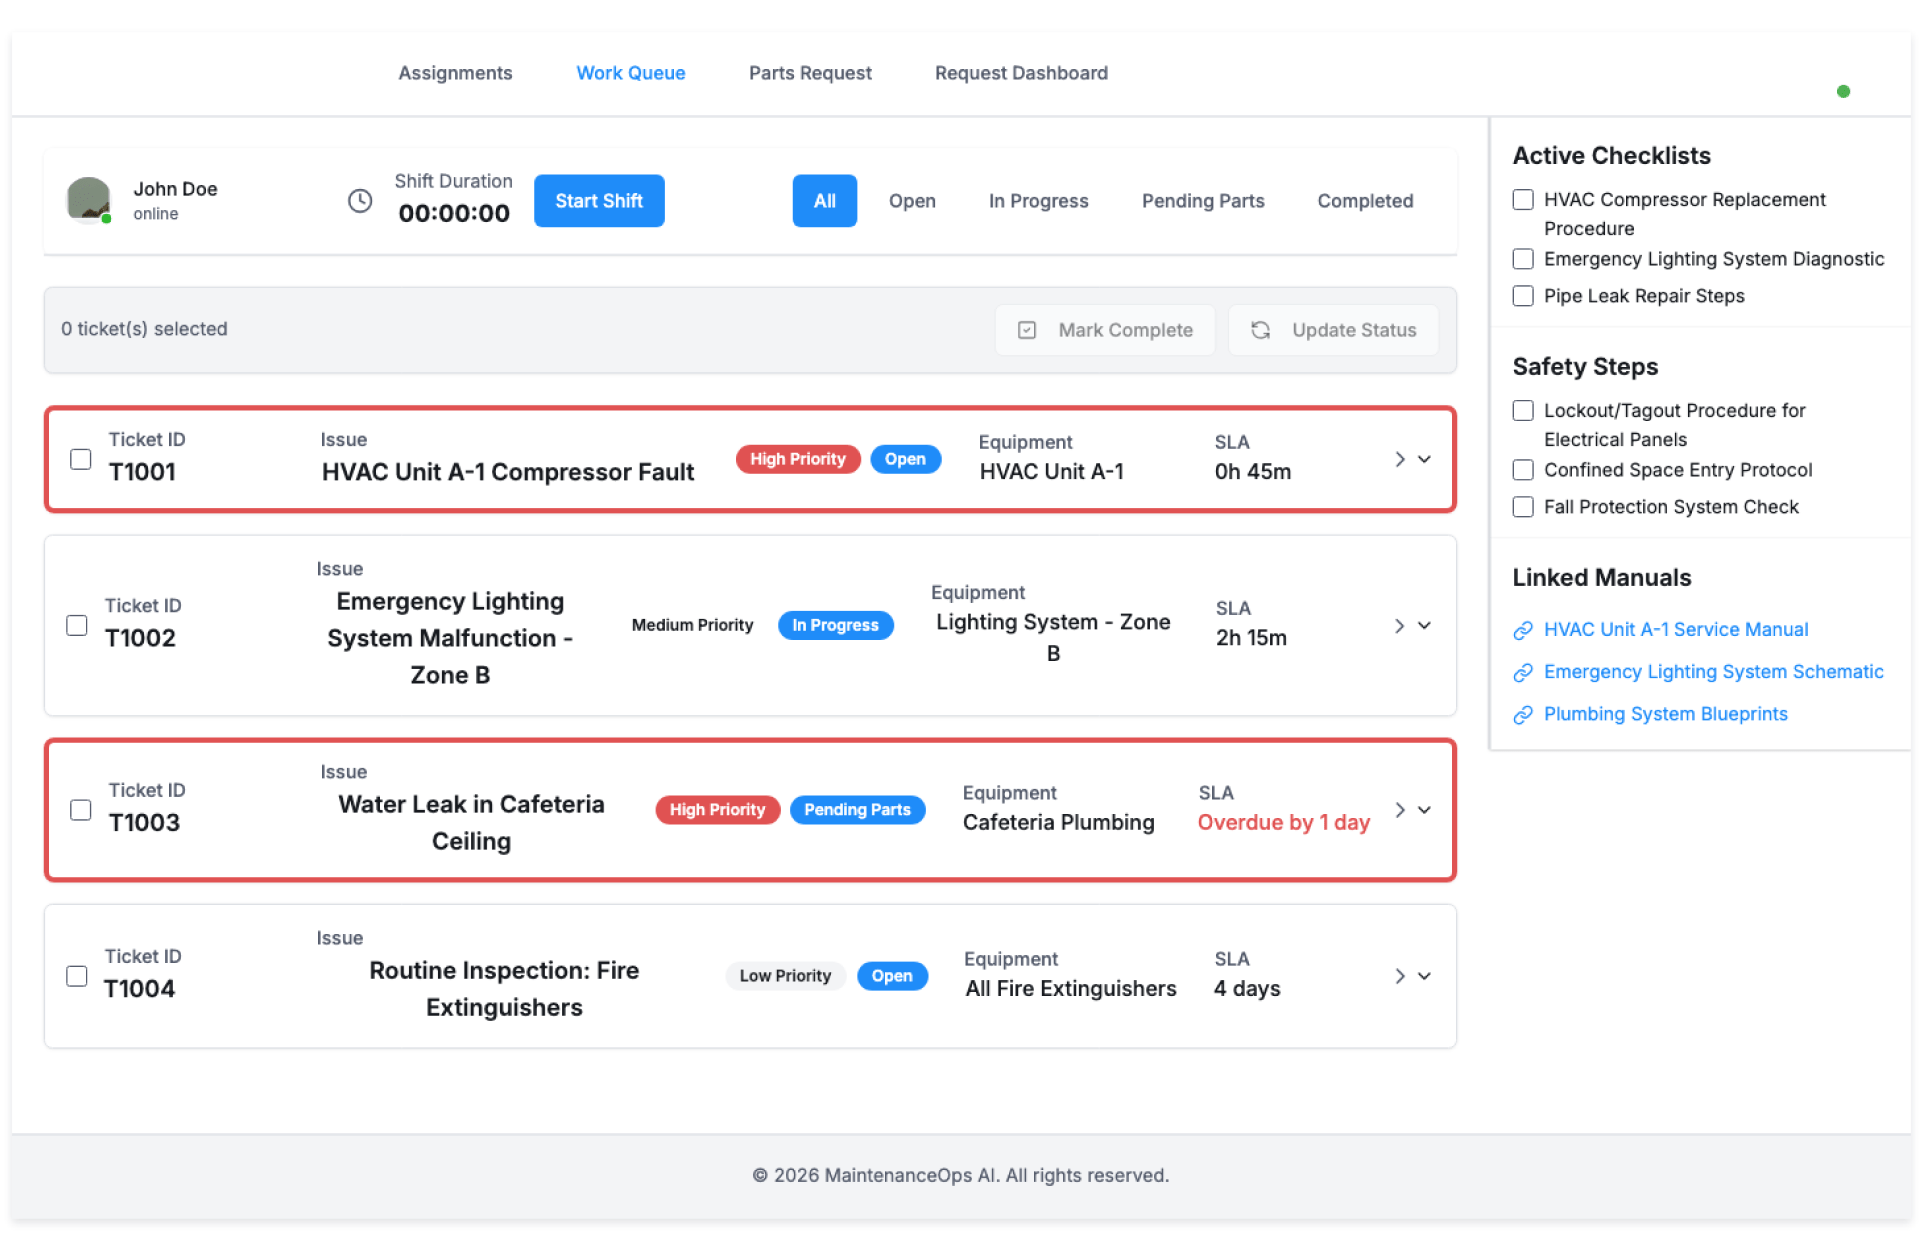Click link icon beside Plumbing System Blueprints
1920x1248 pixels.
(x=1522, y=714)
